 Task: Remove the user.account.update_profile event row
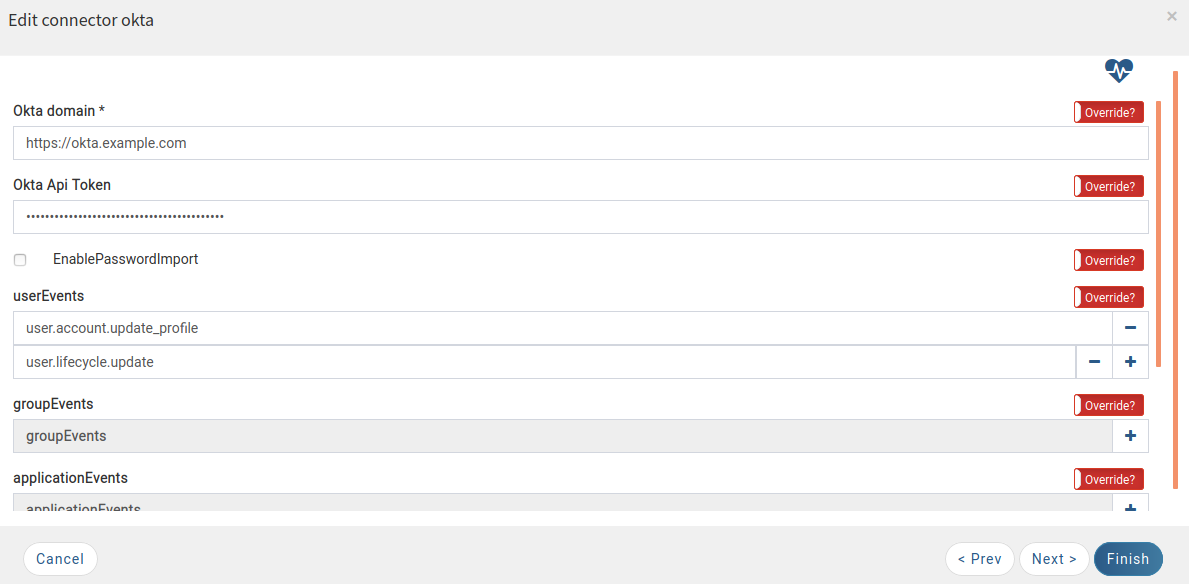(1130, 328)
